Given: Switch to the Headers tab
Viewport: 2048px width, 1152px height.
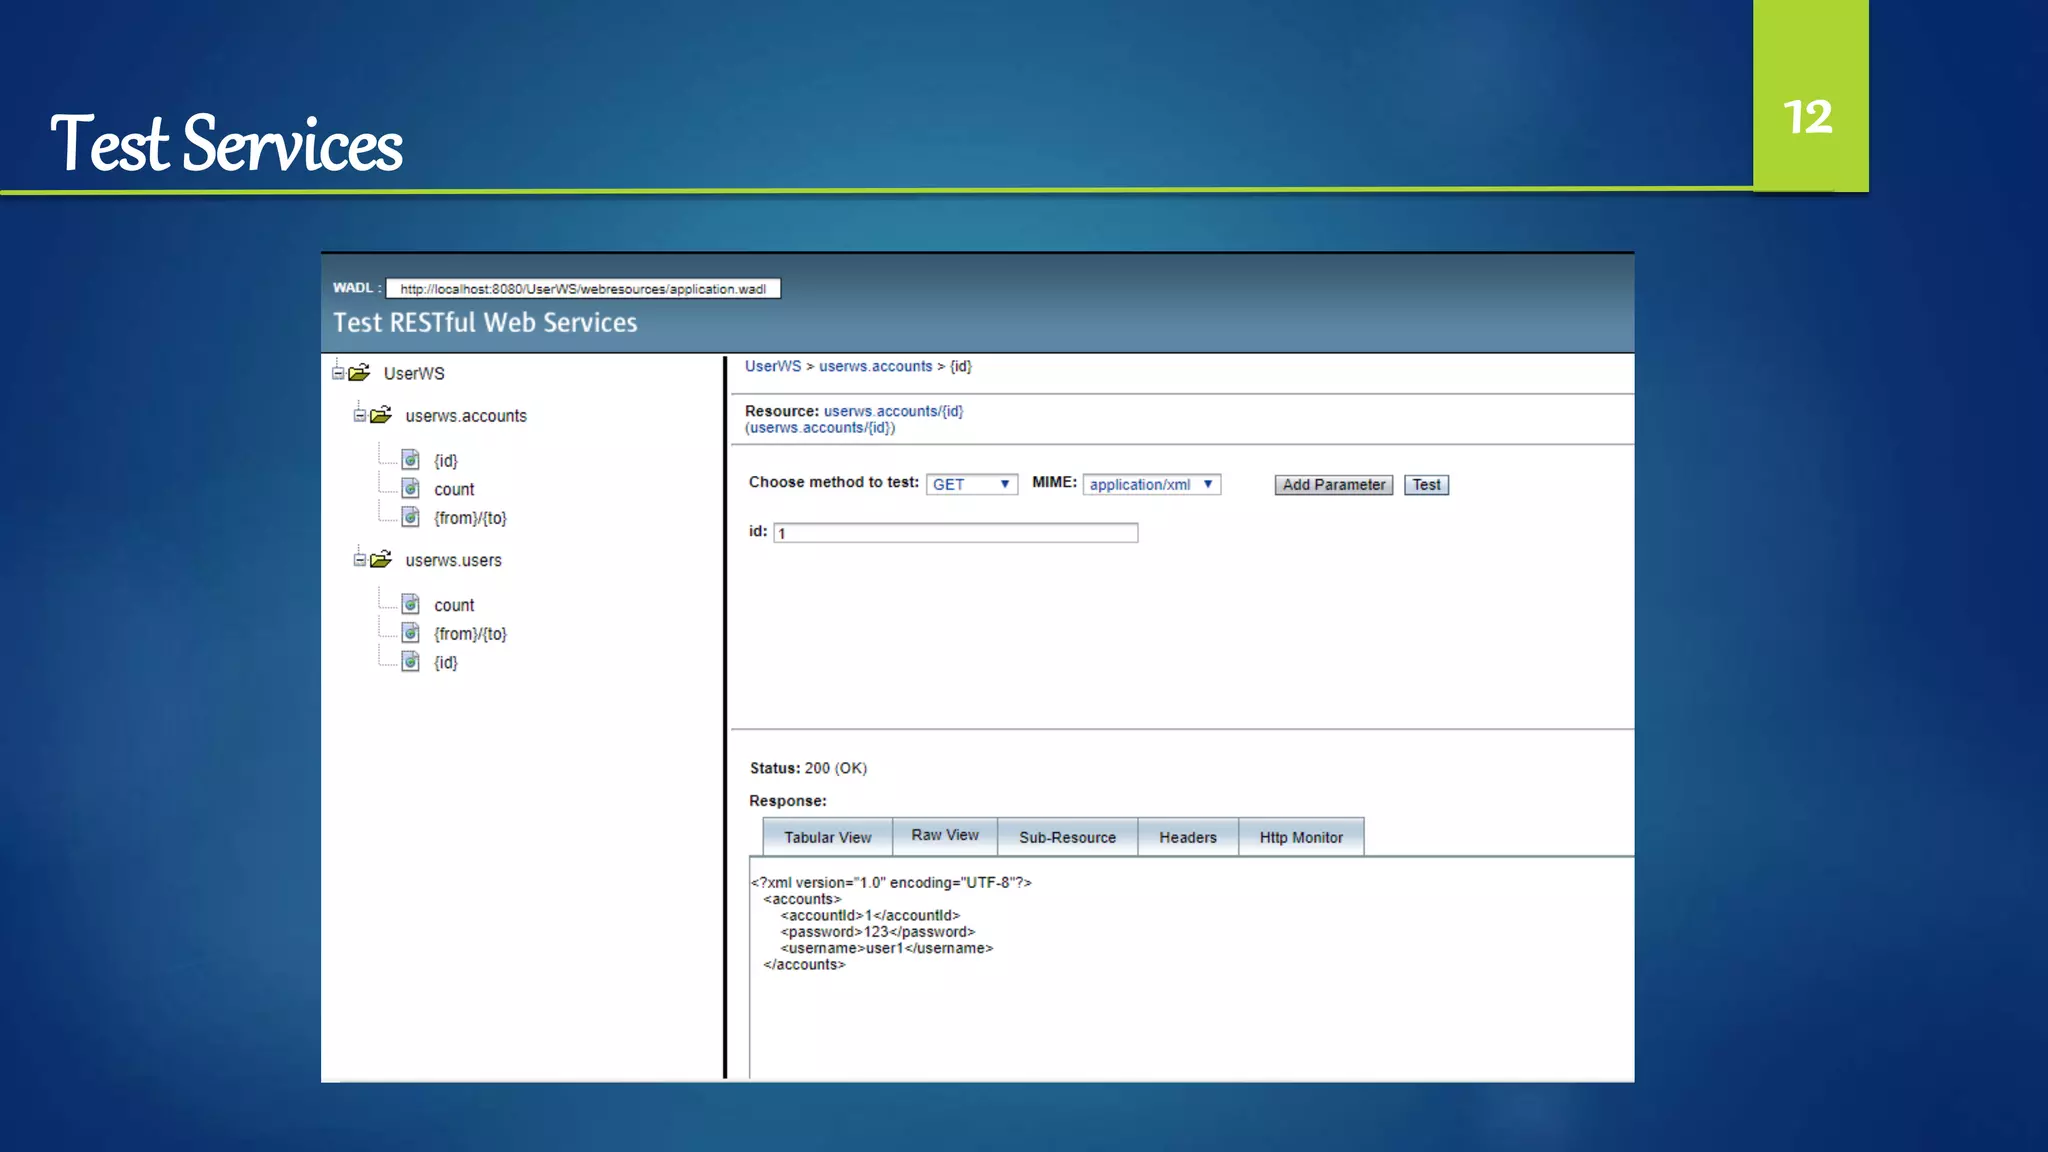Looking at the screenshot, I should click(x=1187, y=837).
